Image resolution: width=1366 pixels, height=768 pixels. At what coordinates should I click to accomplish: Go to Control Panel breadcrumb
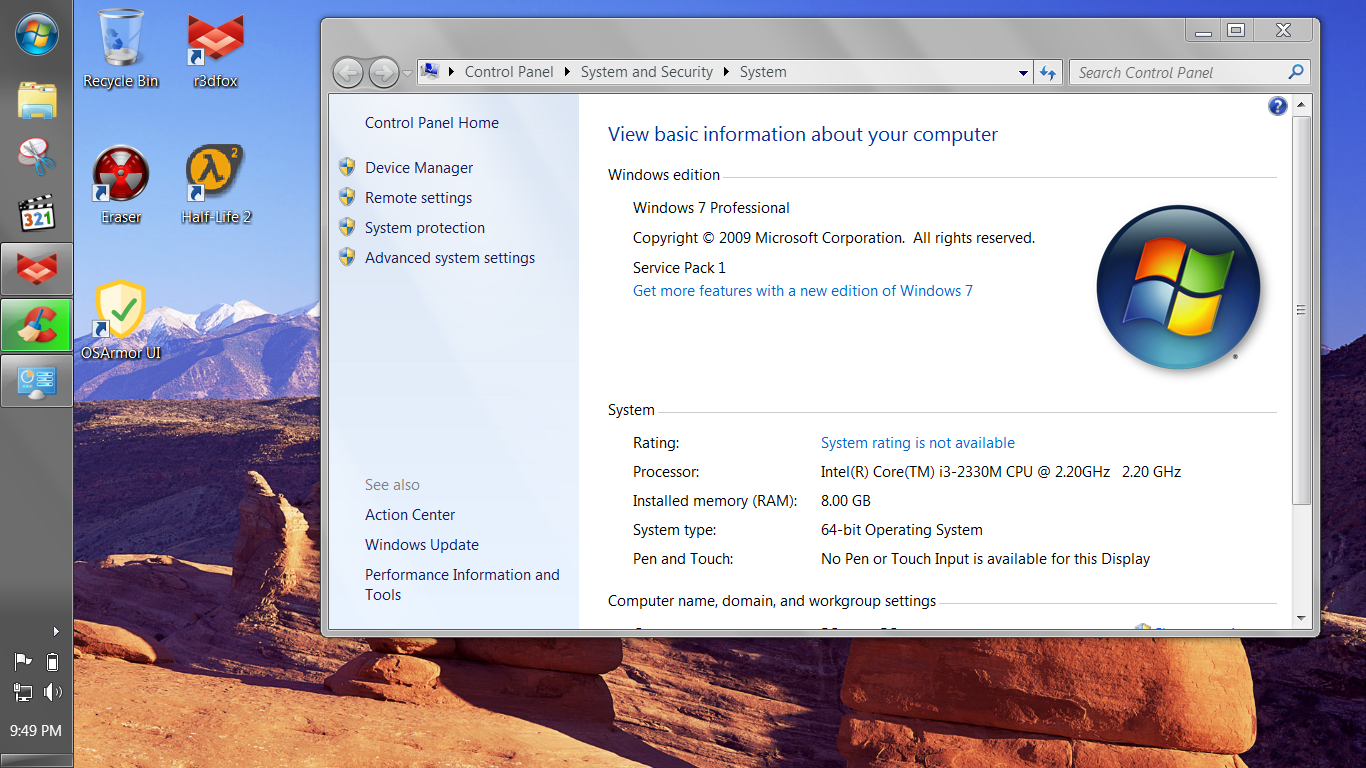click(509, 72)
